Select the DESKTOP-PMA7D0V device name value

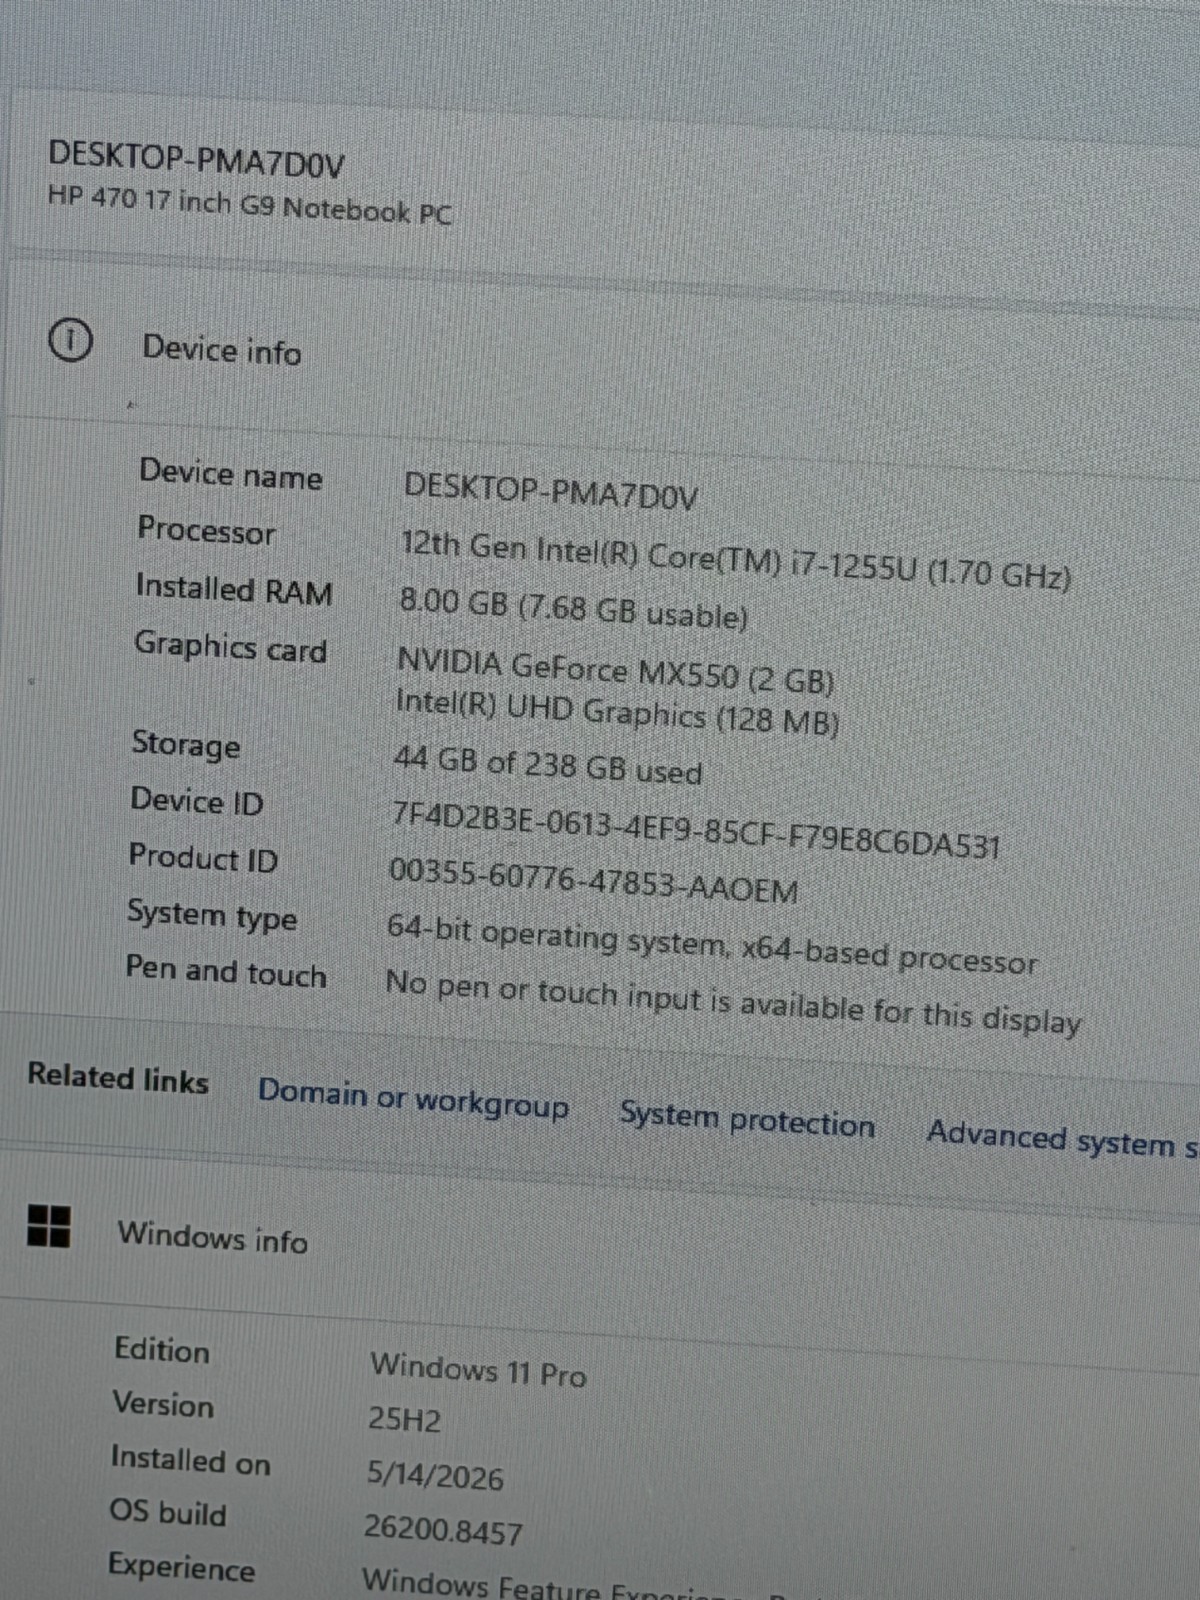click(550, 491)
